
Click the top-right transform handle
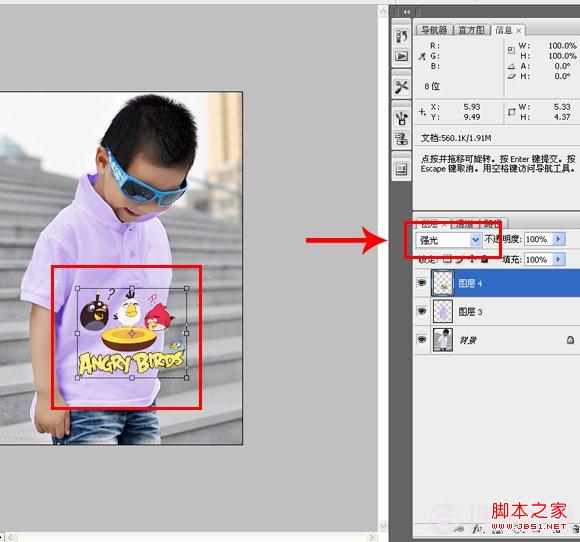pos(187,288)
